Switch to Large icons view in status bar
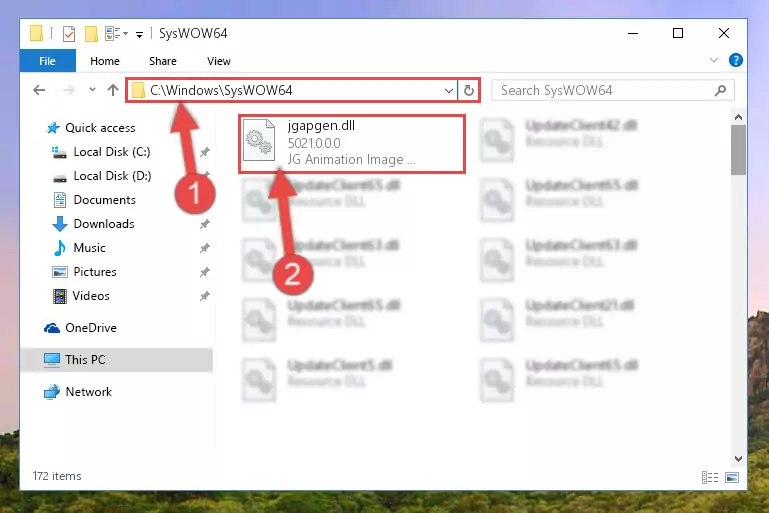 click(x=732, y=477)
